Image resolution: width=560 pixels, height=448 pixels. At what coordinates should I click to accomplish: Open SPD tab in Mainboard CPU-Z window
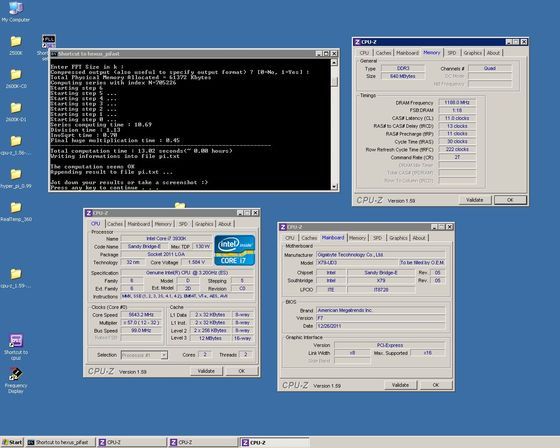pyautogui.click(x=378, y=238)
